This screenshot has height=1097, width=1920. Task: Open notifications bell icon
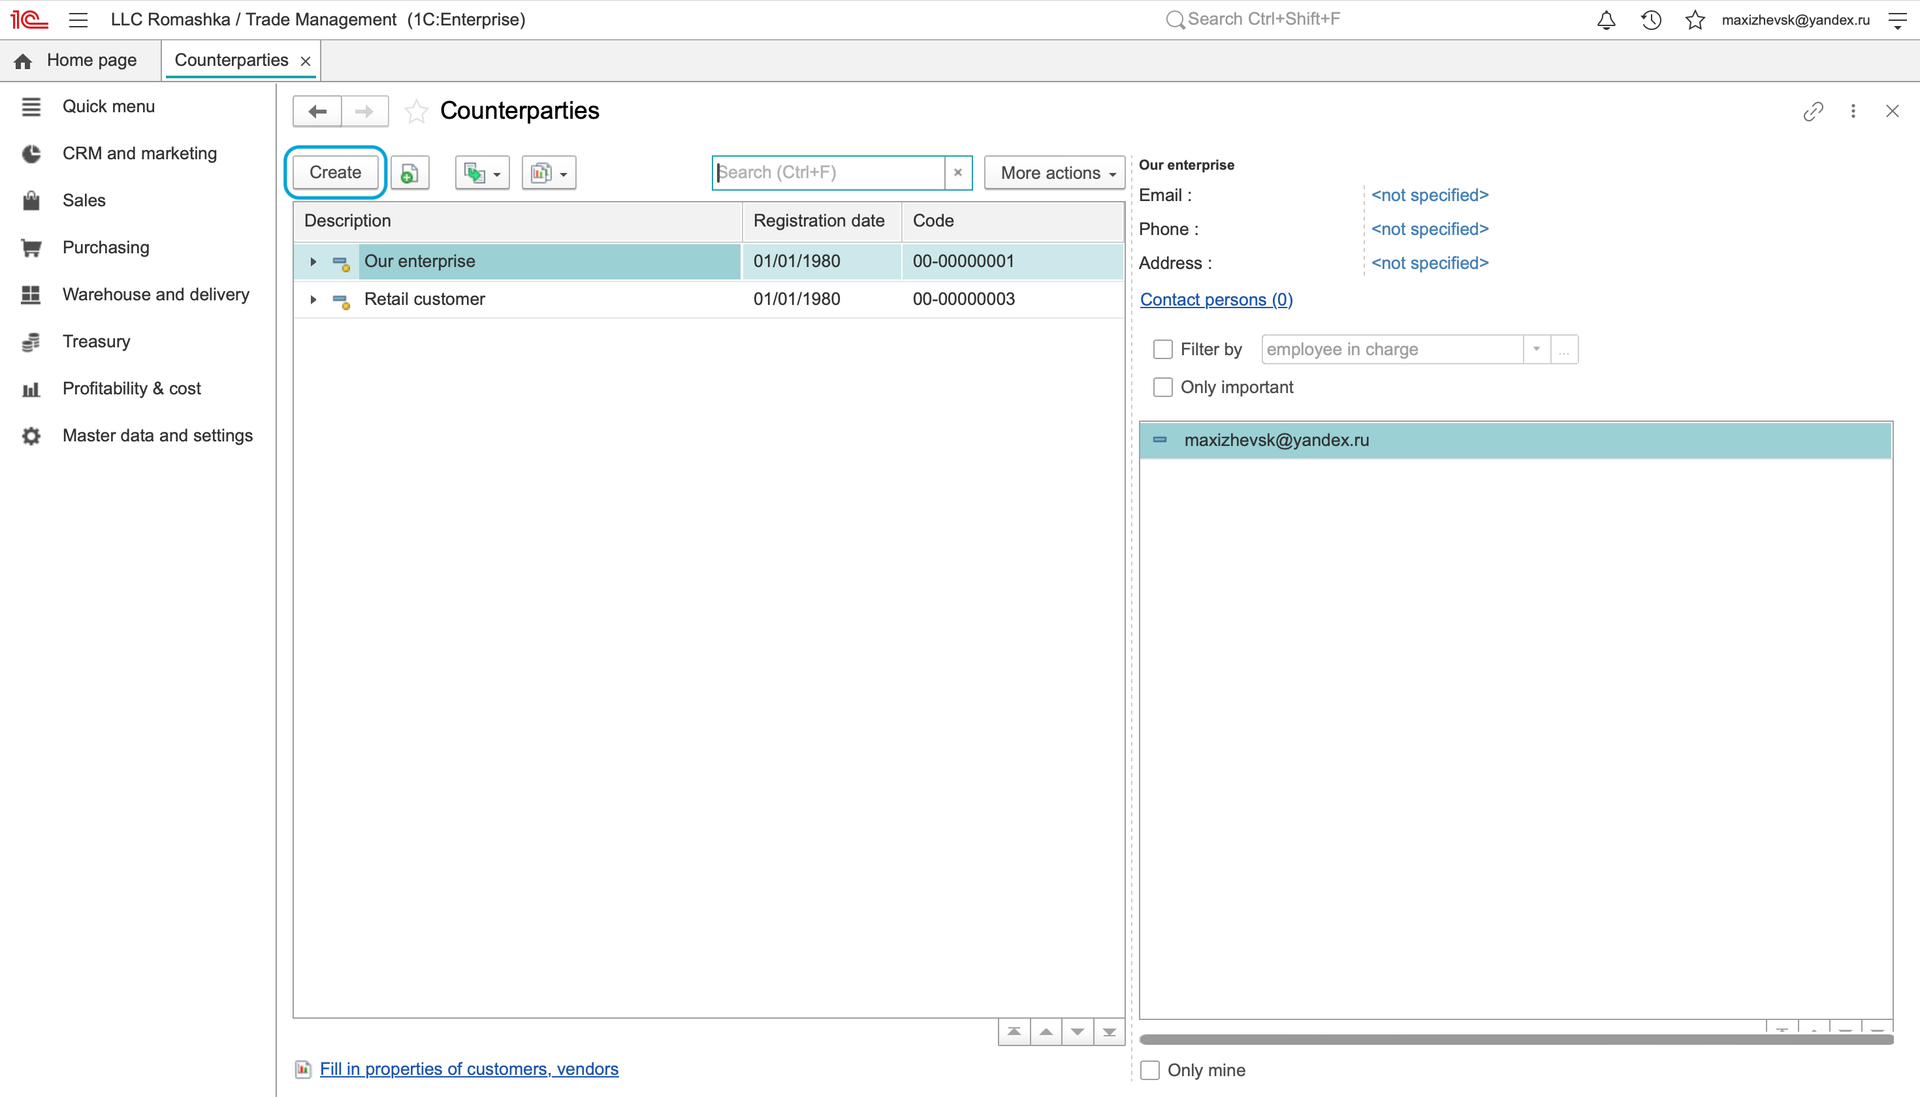(x=1606, y=20)
